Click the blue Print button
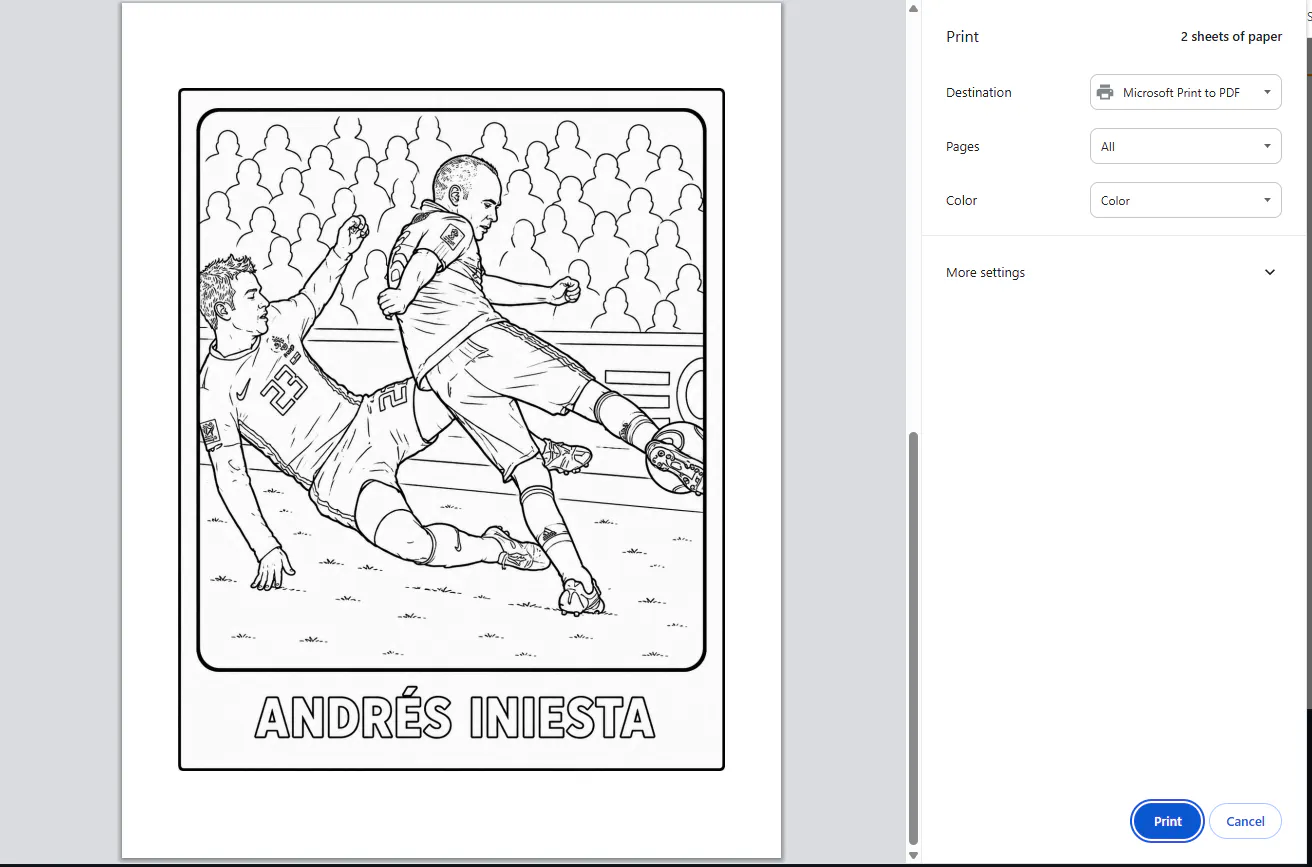 tap(1167, 821)
